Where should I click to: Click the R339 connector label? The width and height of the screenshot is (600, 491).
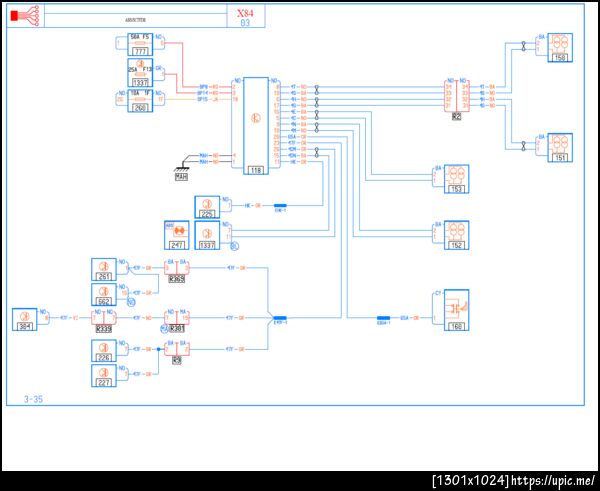(103, 328)
